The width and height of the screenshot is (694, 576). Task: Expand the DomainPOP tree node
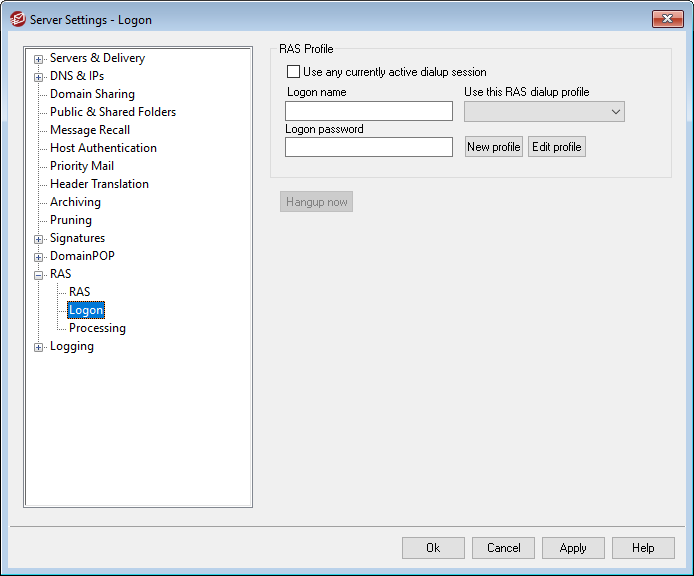[39, 257]
